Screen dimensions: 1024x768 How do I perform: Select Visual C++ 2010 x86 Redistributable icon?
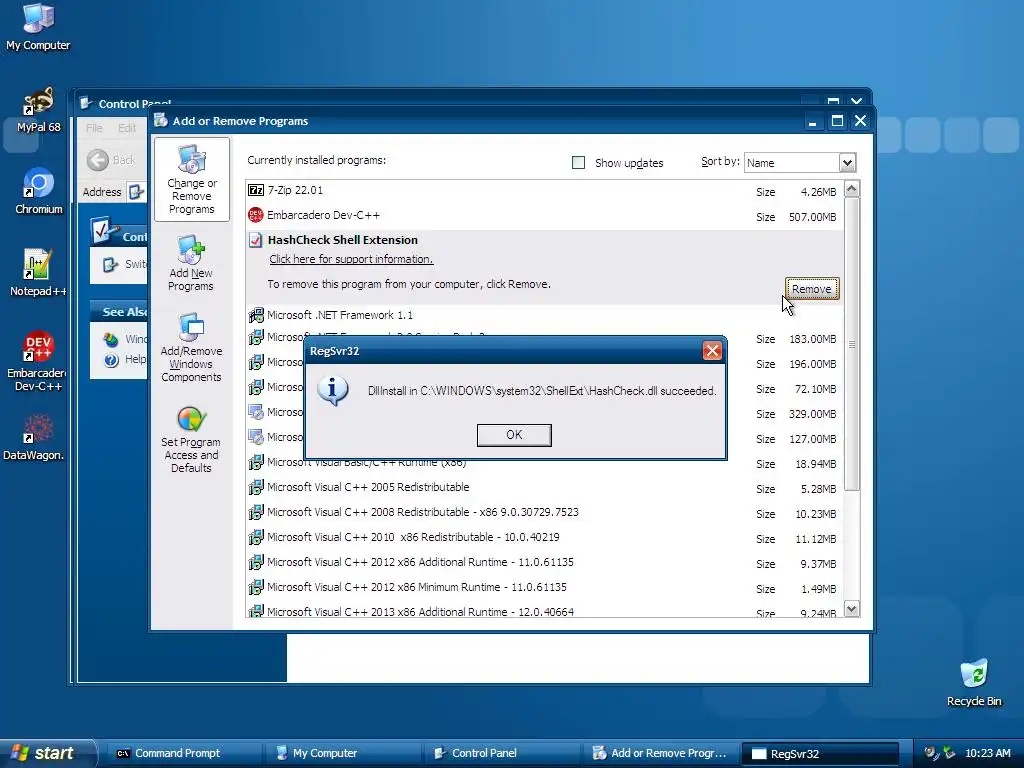tap(256, 537)
